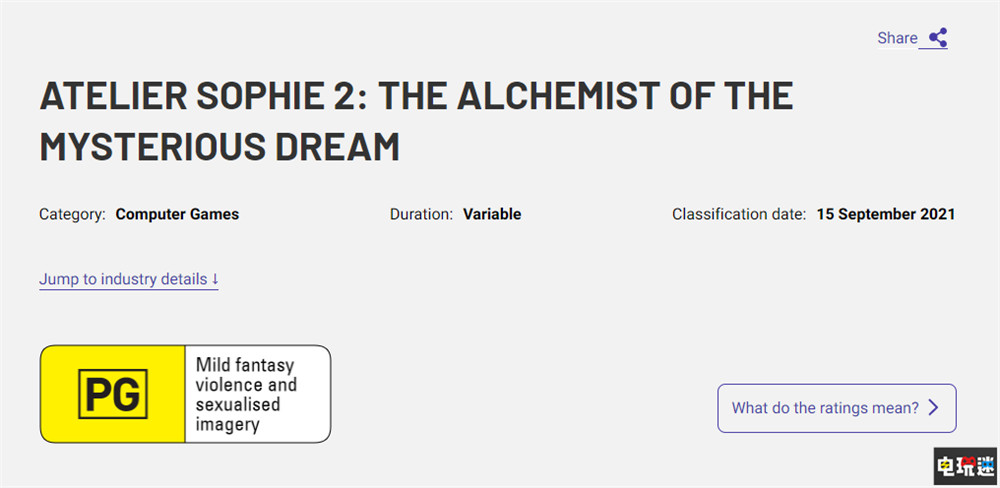Select the 15 September 2021 date

(885, 214)
